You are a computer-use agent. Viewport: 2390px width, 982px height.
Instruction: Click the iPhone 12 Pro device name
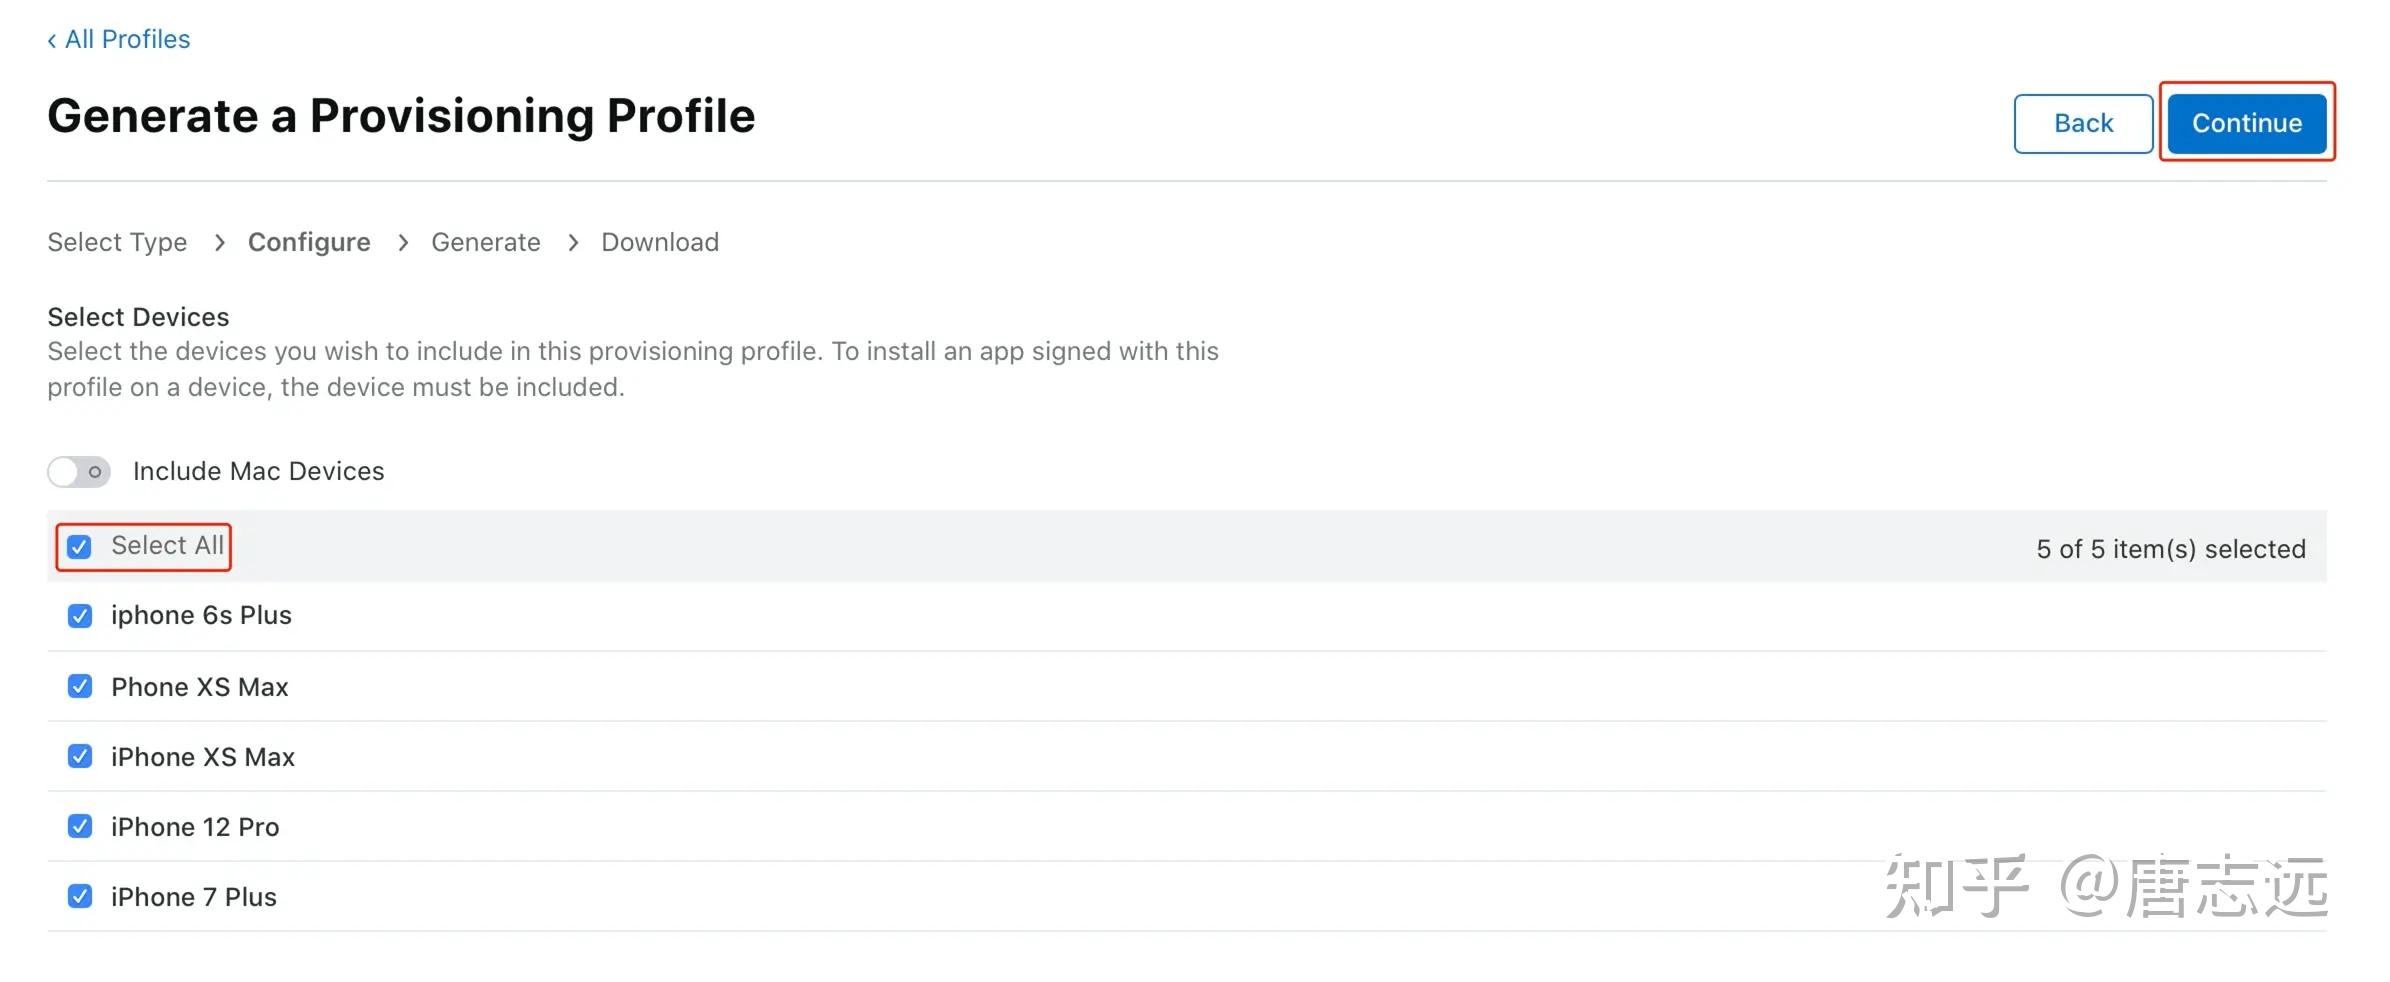pyautogui.click(x=195, y=827)
